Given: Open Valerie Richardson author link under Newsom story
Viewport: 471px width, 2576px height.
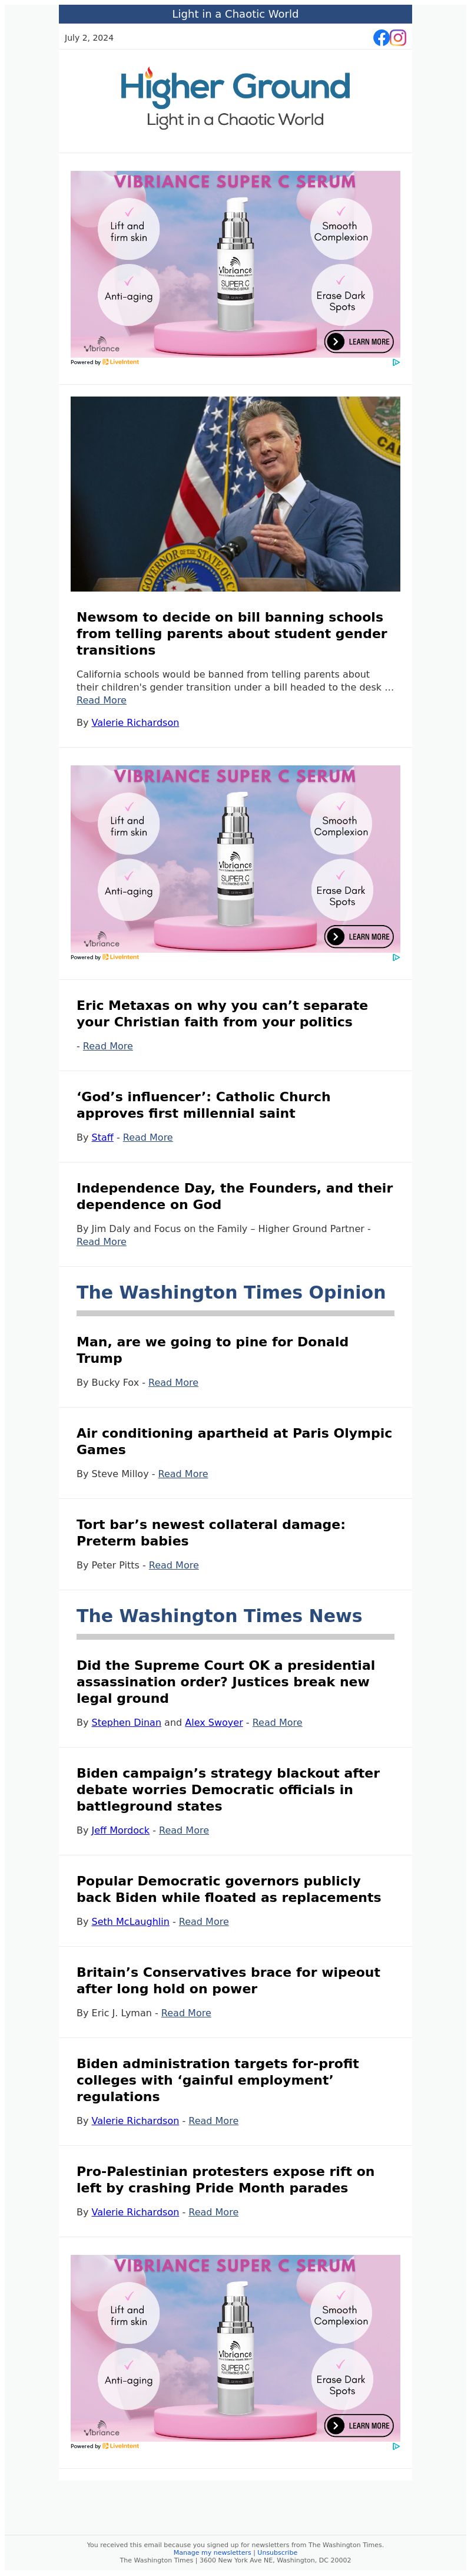Looking at the screenshot, I should point(135,722).
